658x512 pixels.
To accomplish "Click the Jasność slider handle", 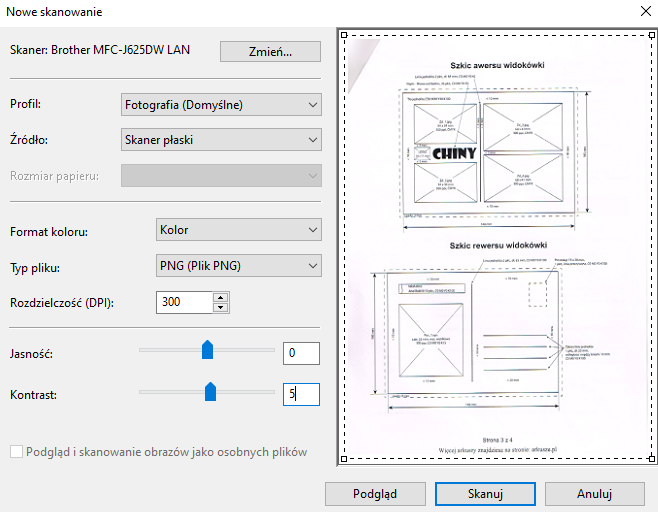I will 208,349.
